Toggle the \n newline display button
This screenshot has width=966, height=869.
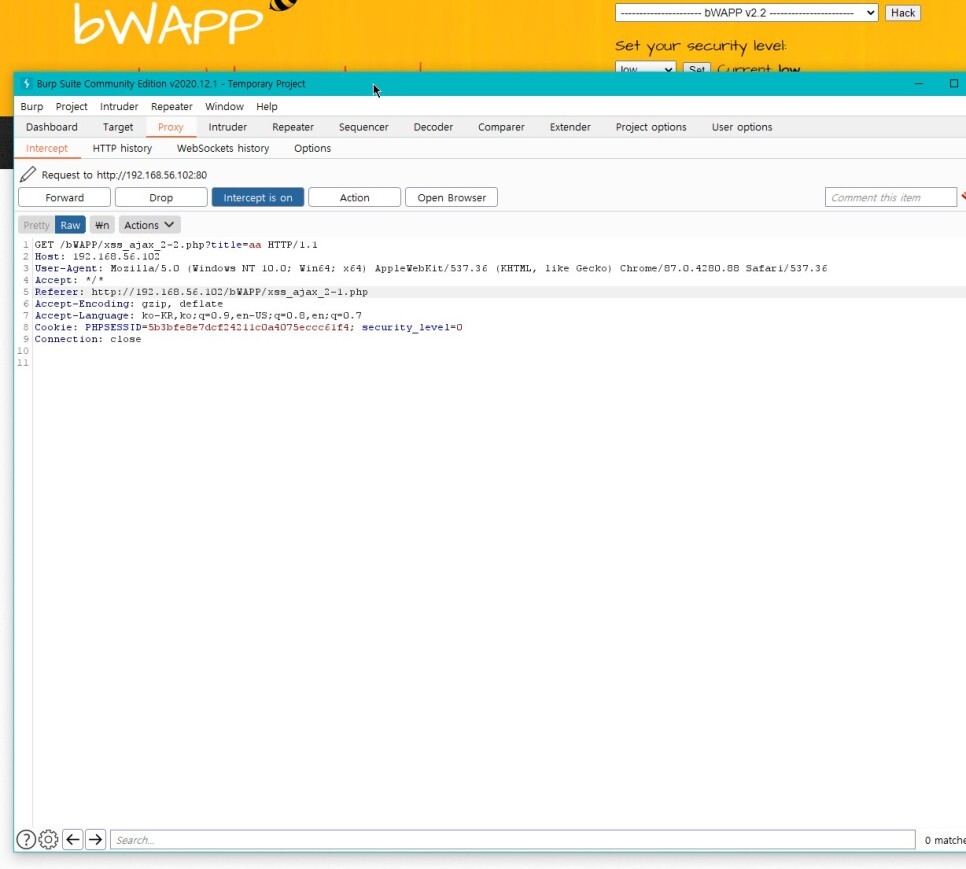click(102, 225)
